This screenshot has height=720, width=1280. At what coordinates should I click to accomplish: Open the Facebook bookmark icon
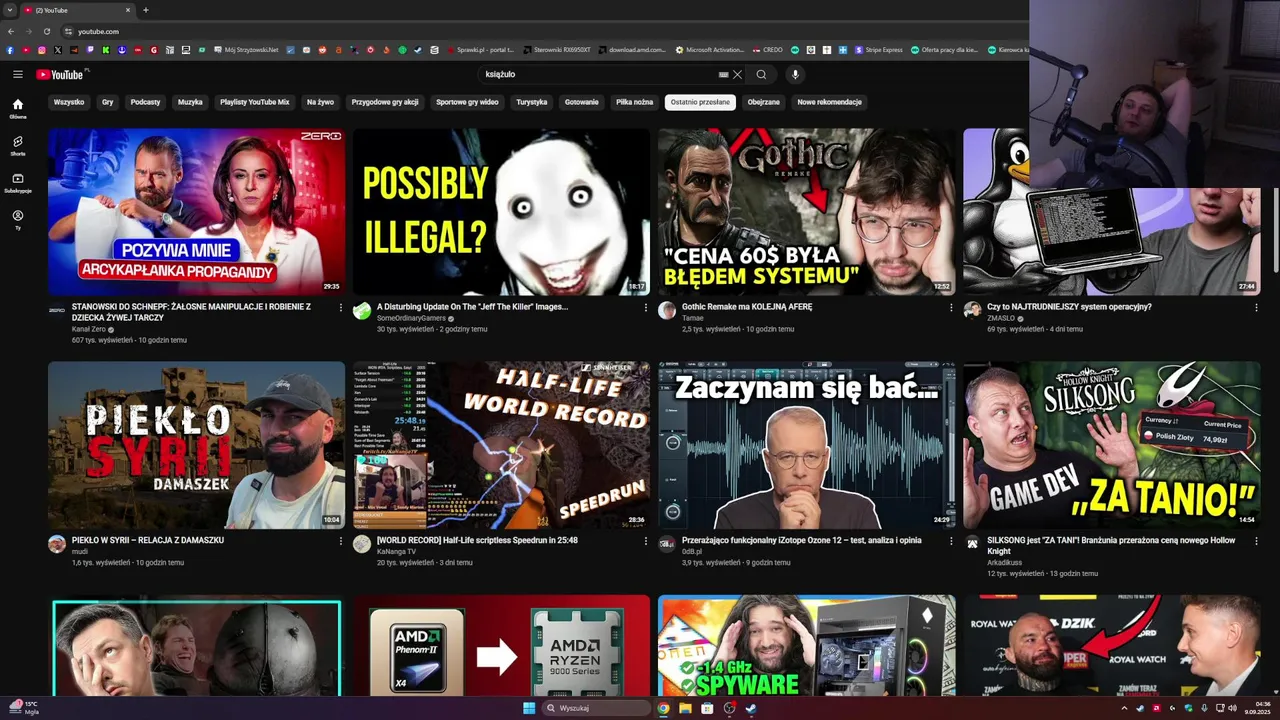[x=10, y=49]
